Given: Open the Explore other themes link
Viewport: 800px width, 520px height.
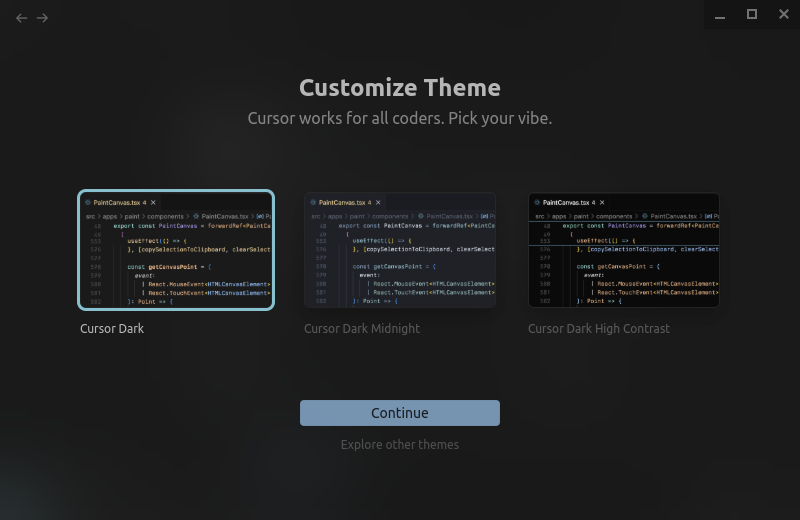Looking at the screenshot, I should (x=400, y=444).
